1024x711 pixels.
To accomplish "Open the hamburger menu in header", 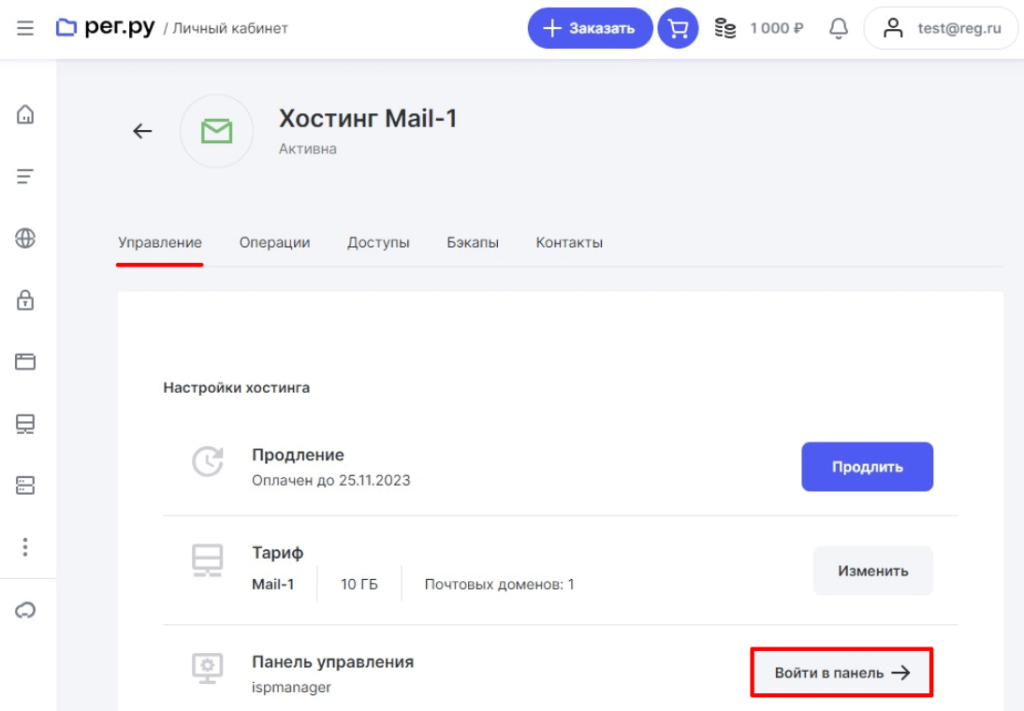I will tap(25, 28).
